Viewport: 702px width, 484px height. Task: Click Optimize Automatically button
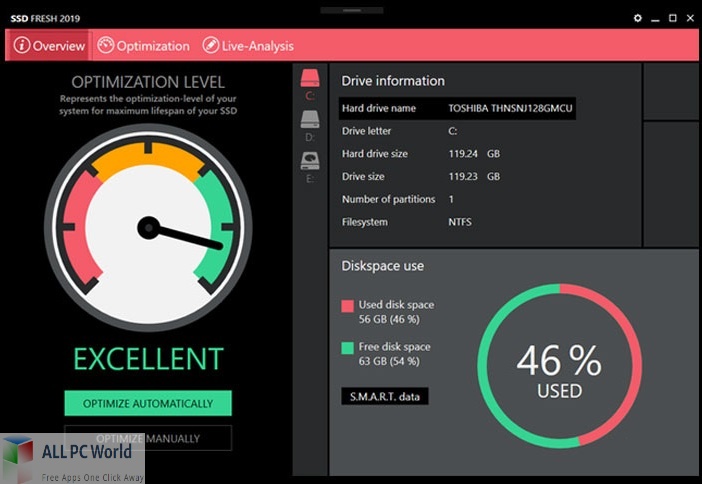click(x=148, y=403)
